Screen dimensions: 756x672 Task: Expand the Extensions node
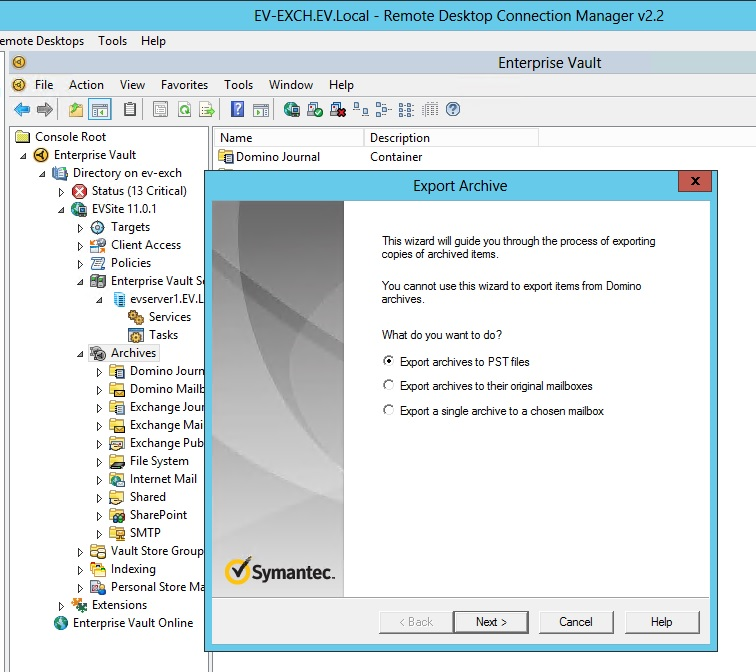[x=61, y=605]
